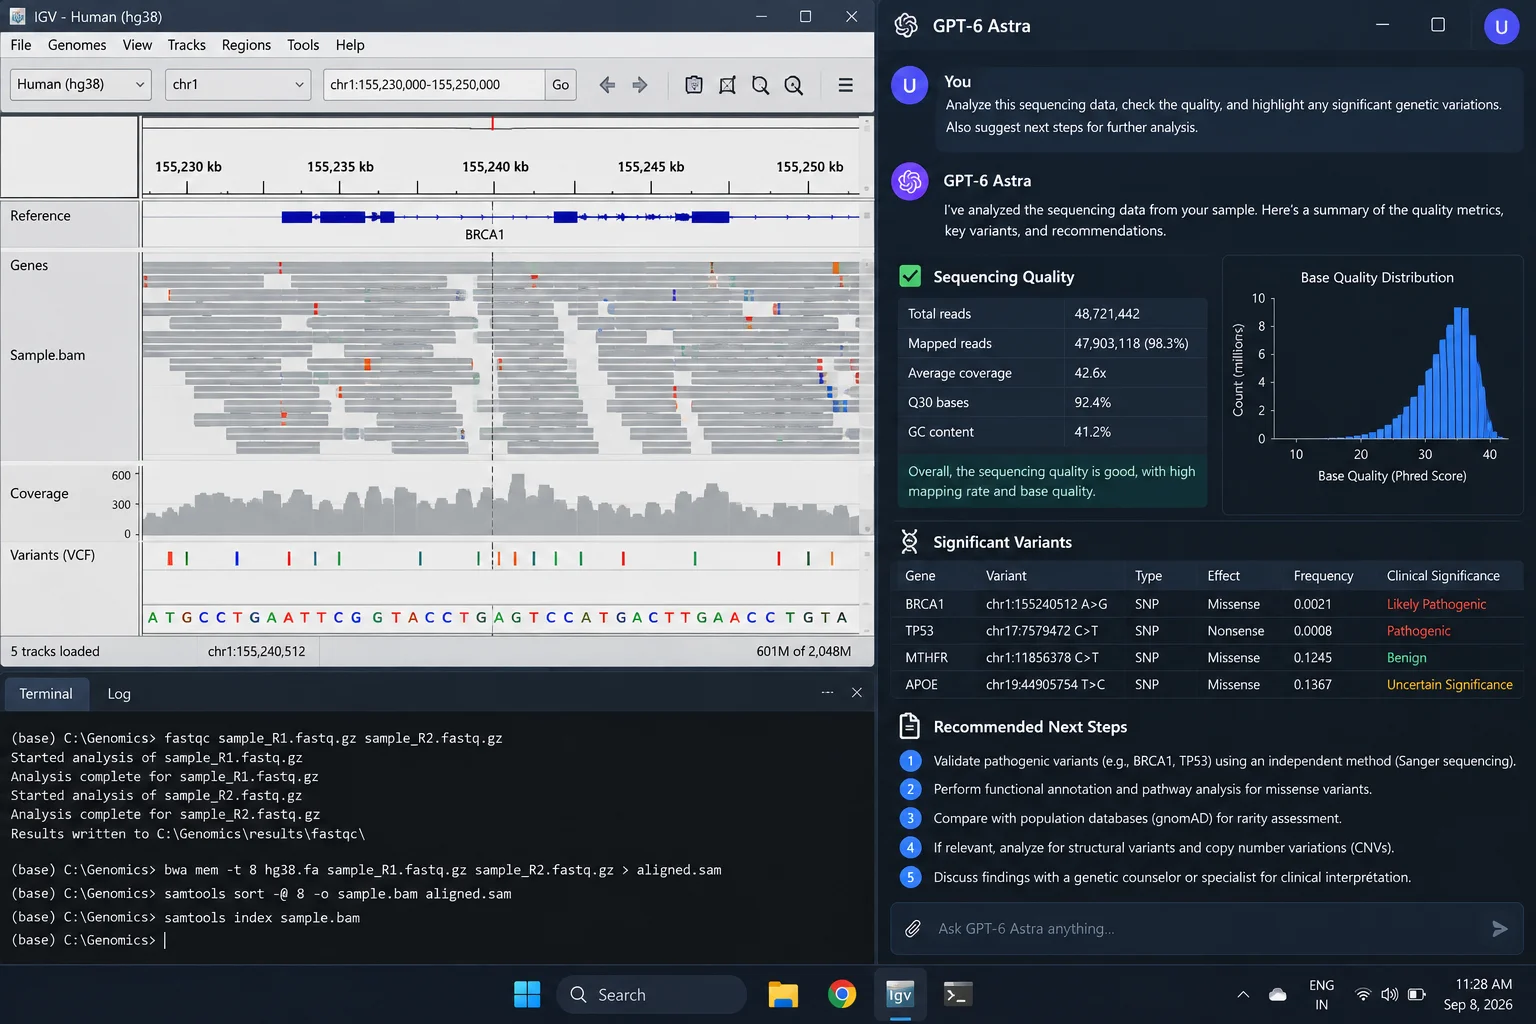Click the variant cell chr1:155240512 A>G
The height and width of the screenshot is (1024, 1536).
click(1046, 604)
